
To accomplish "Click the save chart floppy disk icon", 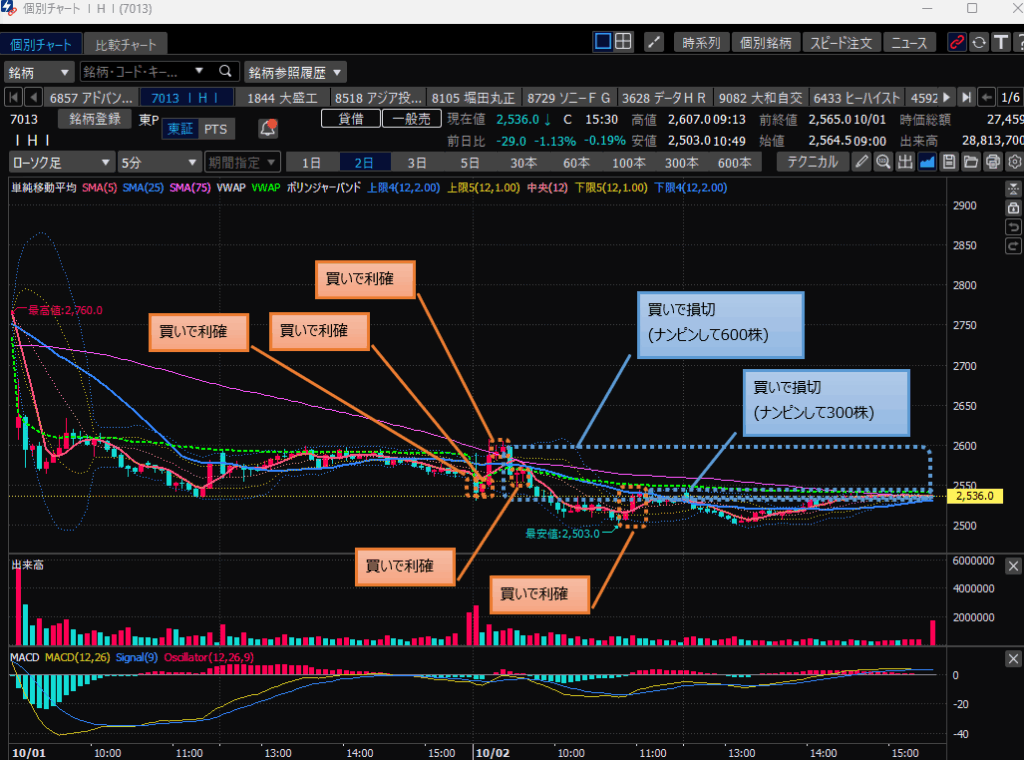I will pos(949,162).
